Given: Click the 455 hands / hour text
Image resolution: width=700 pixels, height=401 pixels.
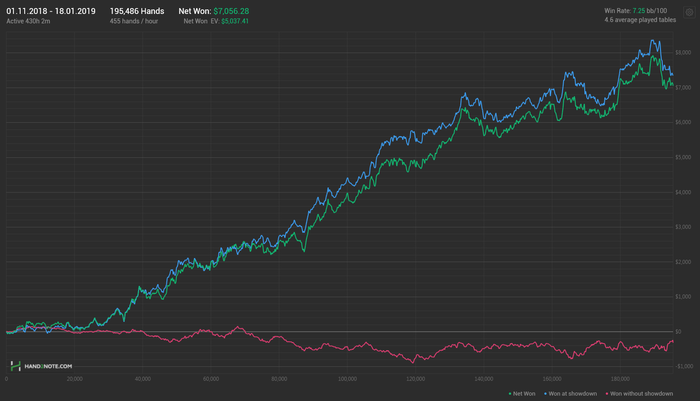Looking at the screenshot, I should (x=134, y=21).
